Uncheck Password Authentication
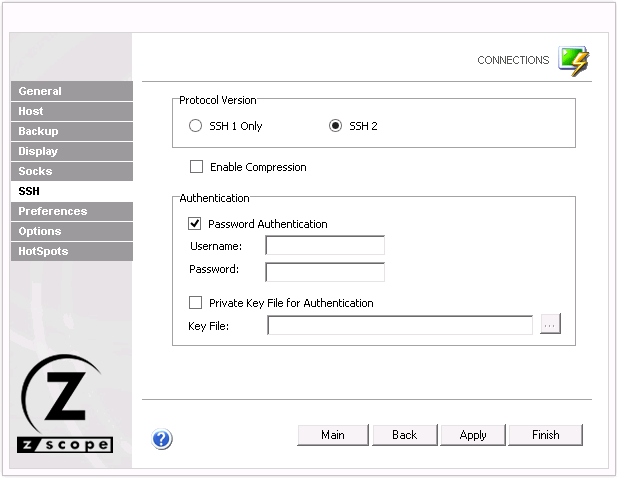The image size is (617, 479). click(x=195, y=224)
